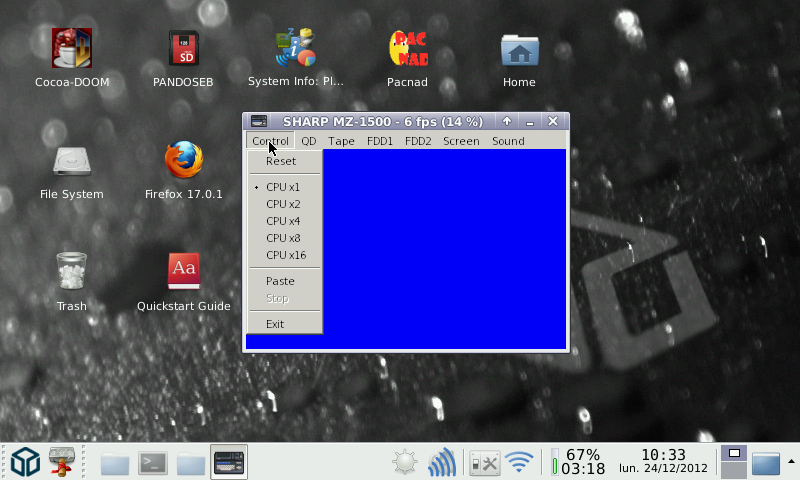Select the CPU x8 speed option
This screenshot has width=800, height=480.
[284, 238]
